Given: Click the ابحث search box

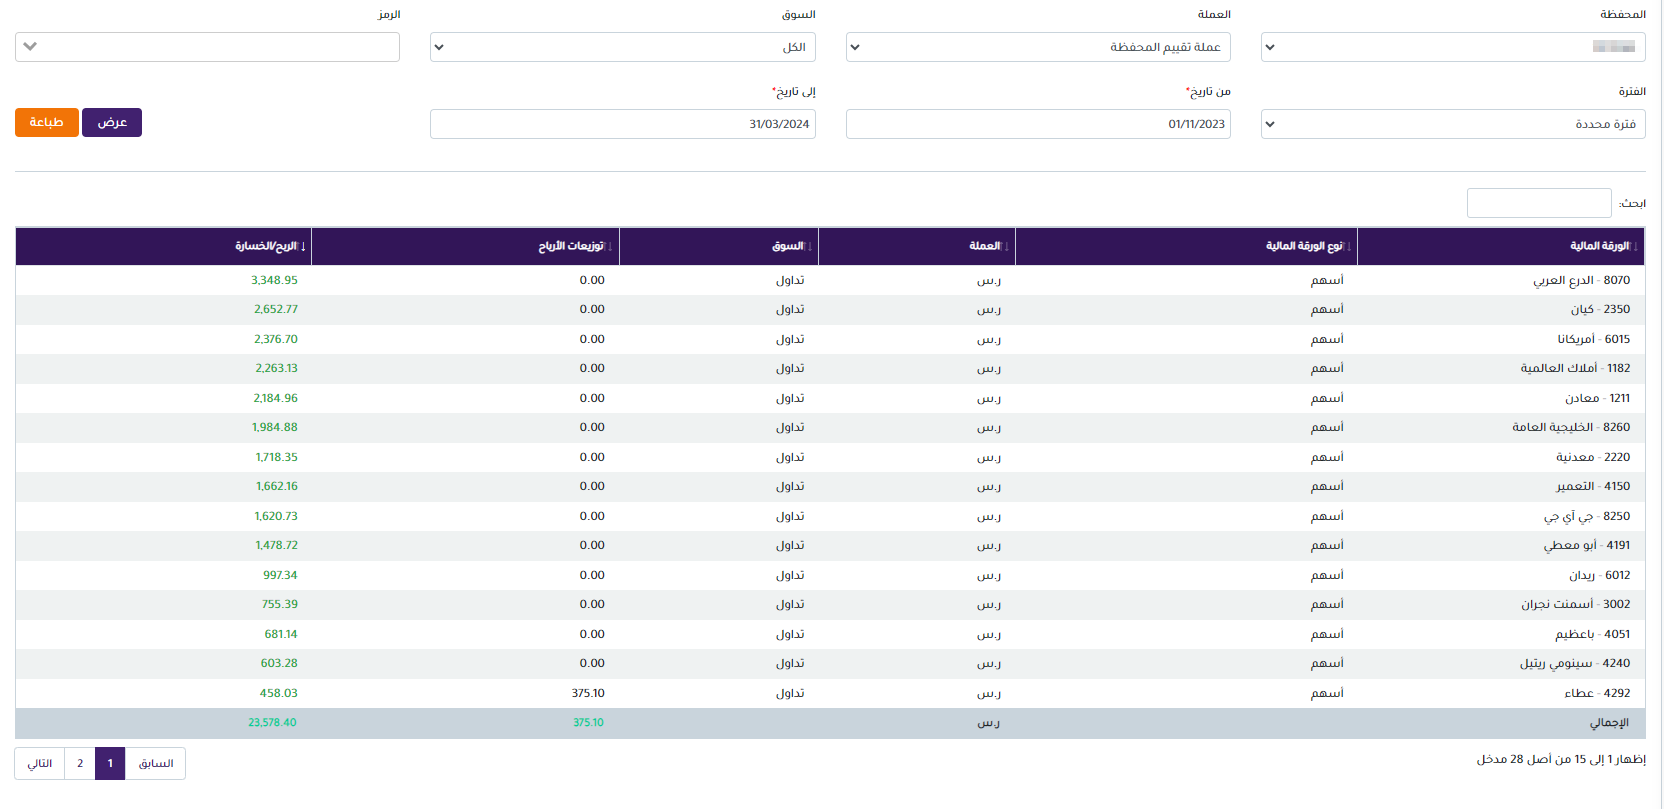Looking at the screenshot, I should pos(1538,203).
